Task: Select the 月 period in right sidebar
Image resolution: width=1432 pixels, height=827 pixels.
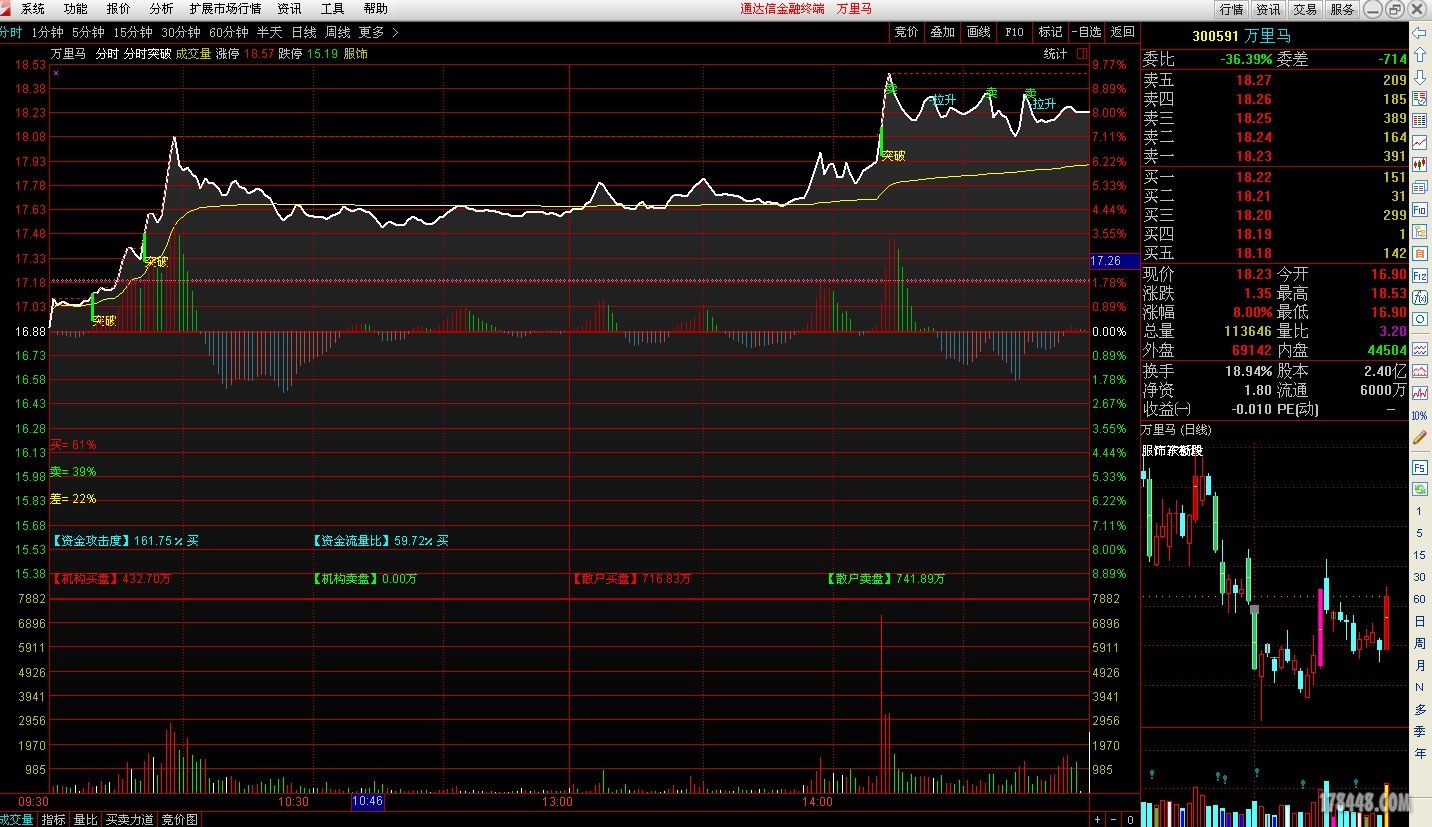Action: click(x=1419, y=666)
